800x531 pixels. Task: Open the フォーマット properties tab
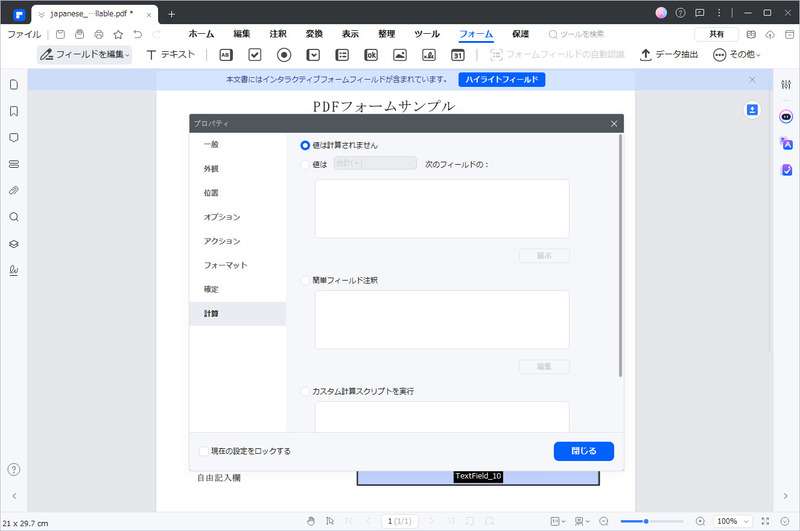pos(237,265)
